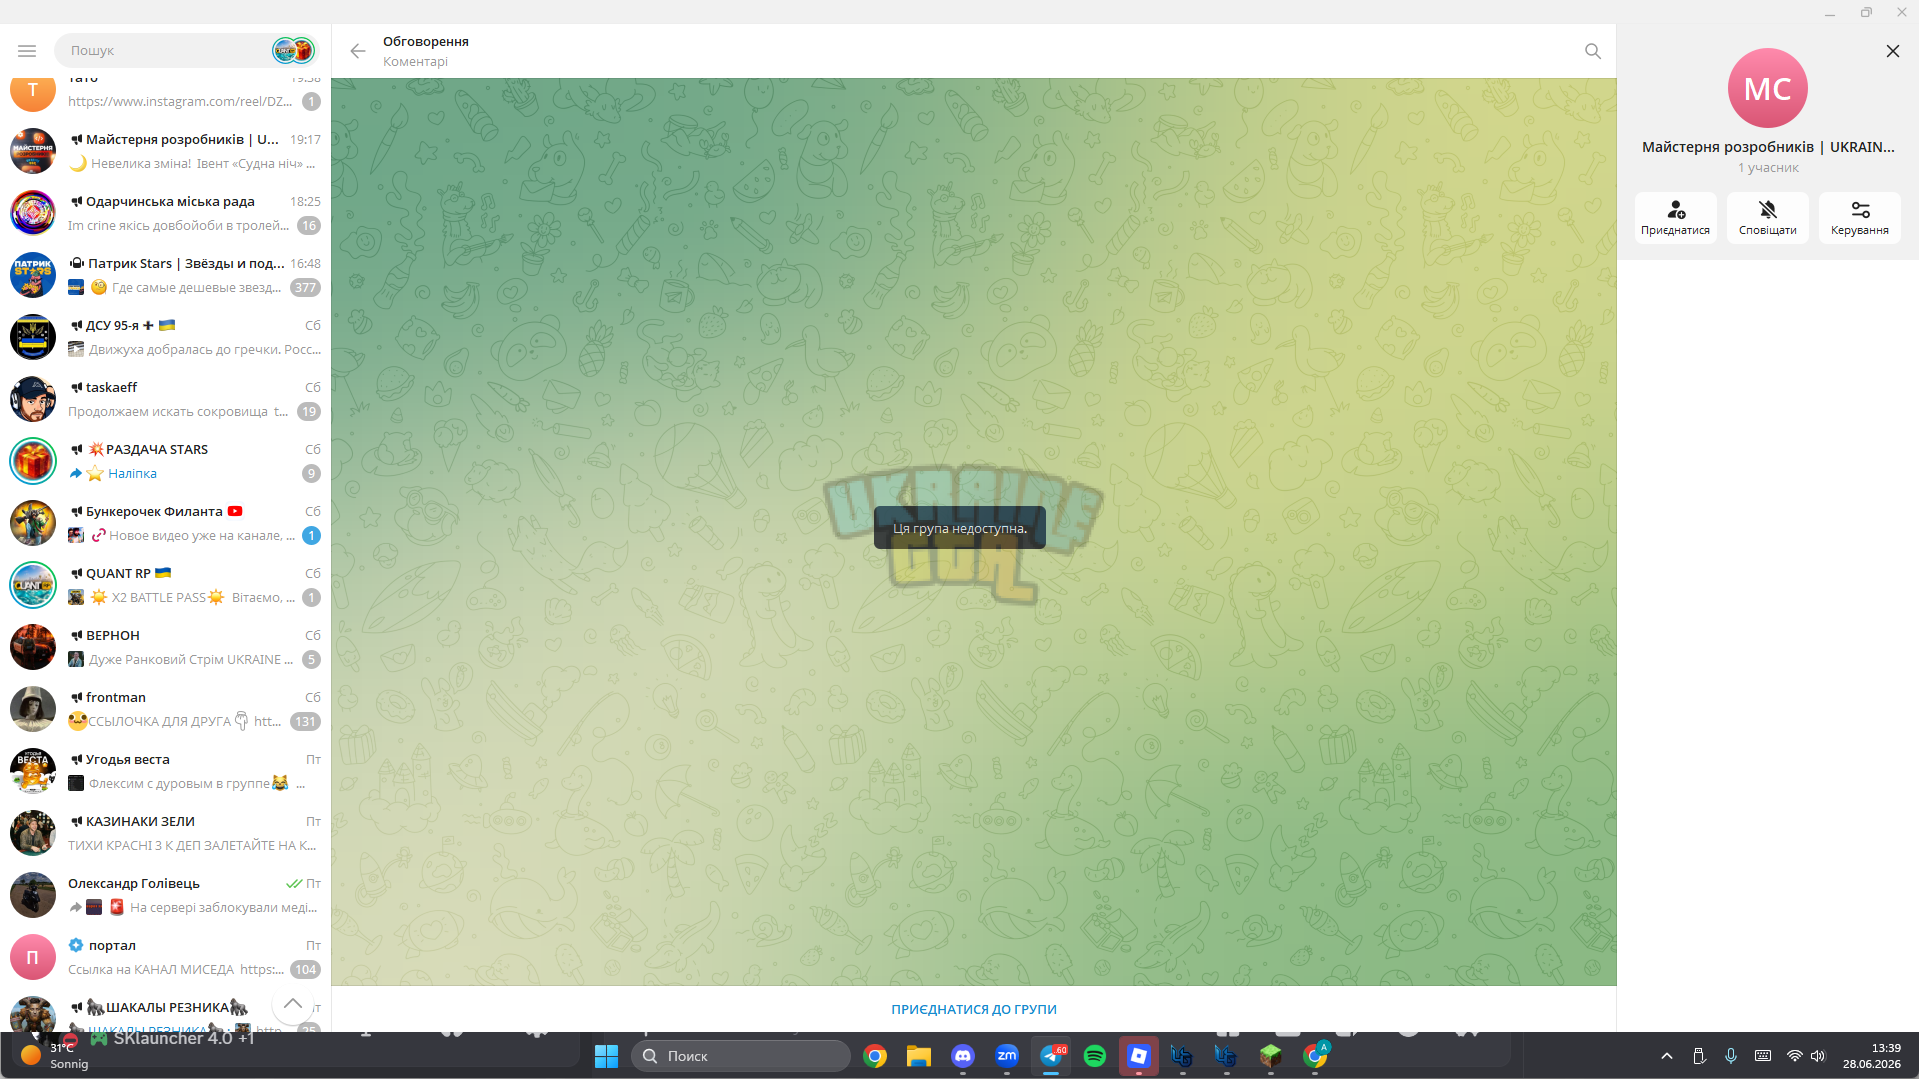Go back with the arrow icon
This screenshot has height=1079, width=1919.
click(x=358, y=51)
